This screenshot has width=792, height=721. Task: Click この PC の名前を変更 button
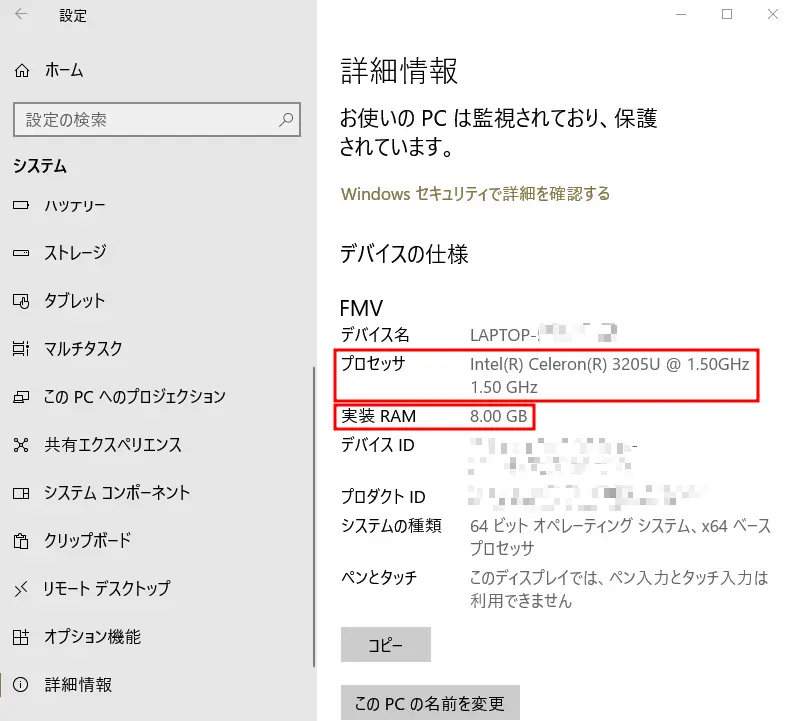(x=430, y=703)
